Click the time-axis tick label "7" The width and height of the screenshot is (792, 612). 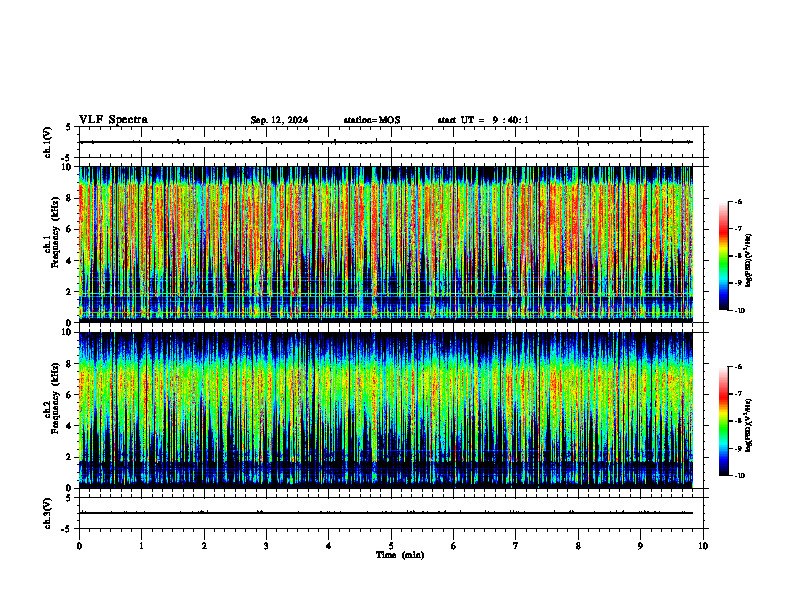(x=516, y=546)
